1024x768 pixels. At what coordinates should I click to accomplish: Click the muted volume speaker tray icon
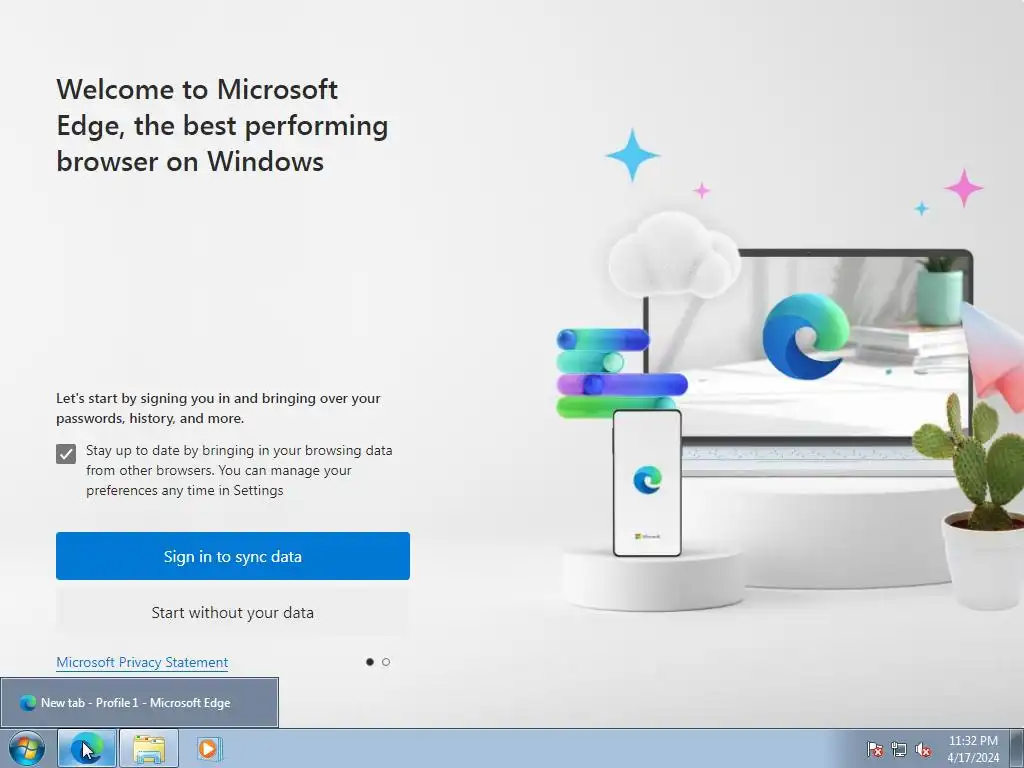pos(923,750)
